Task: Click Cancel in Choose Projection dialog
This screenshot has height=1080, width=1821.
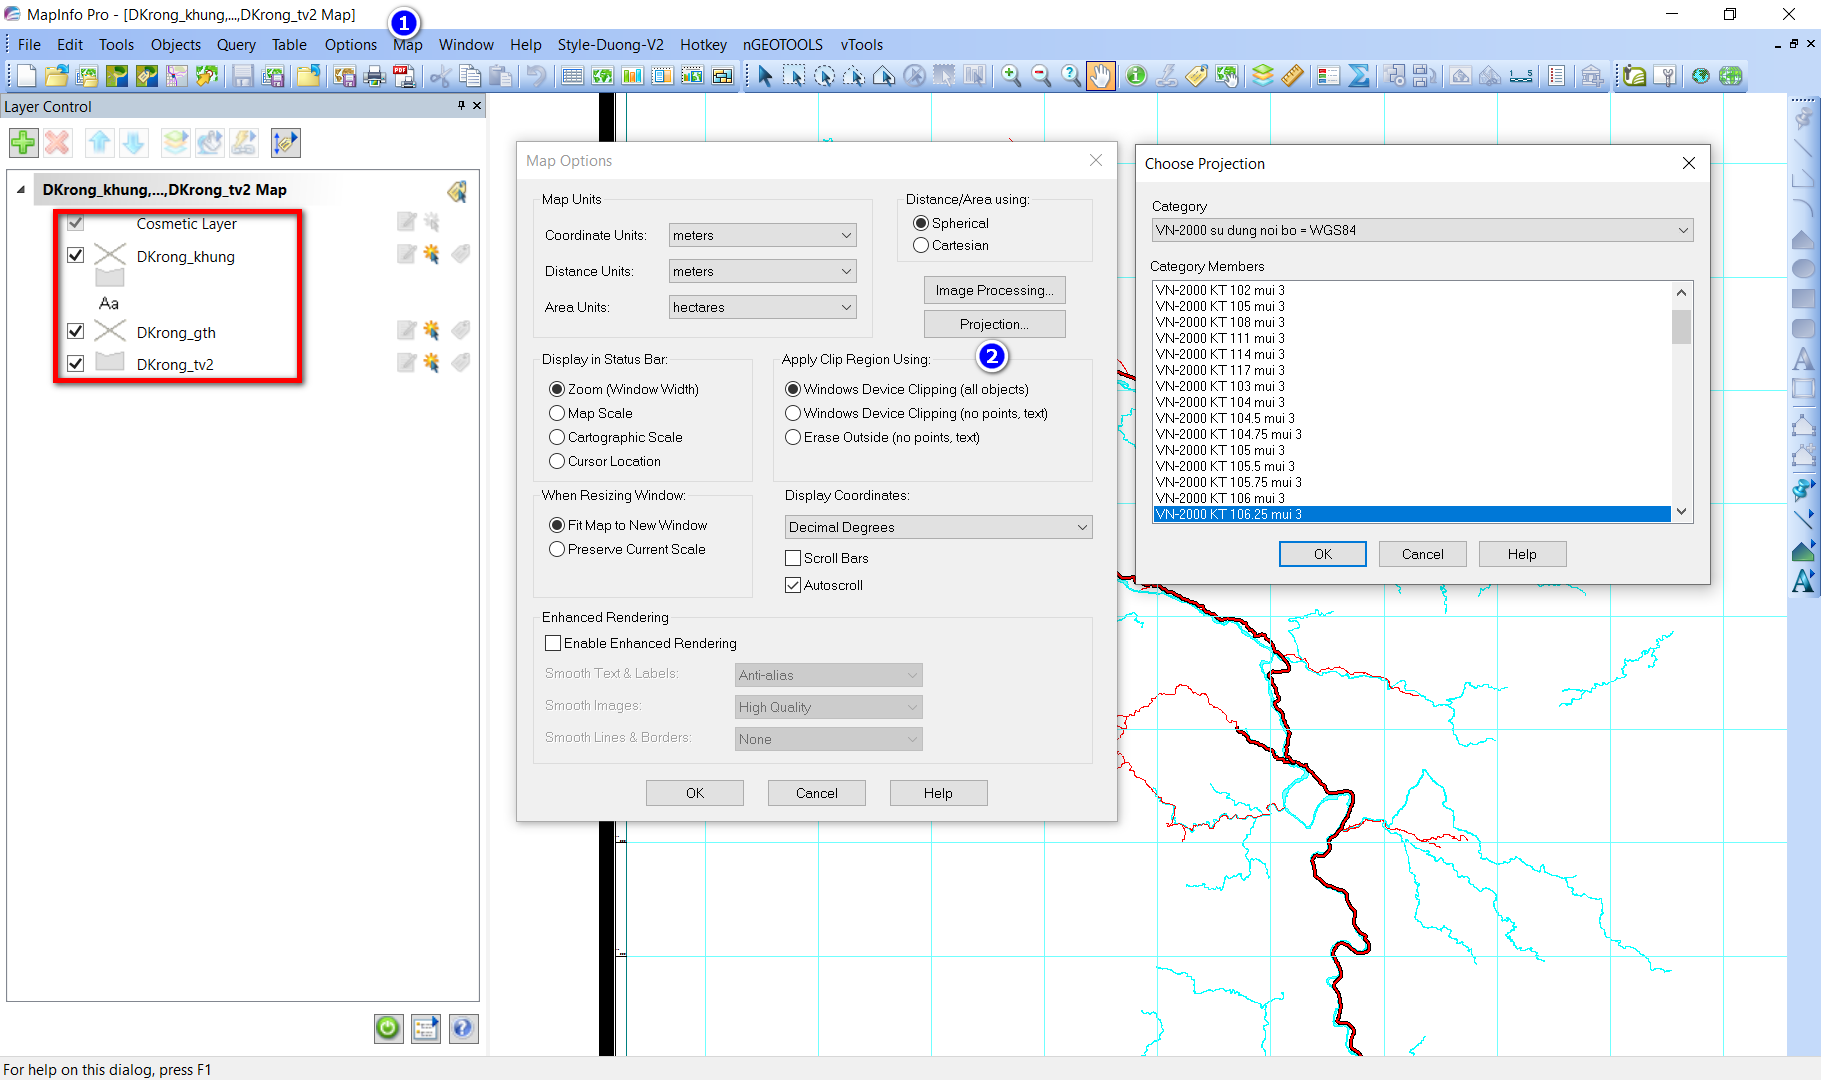Action: pyautogui.click(x=1422, y=554)
